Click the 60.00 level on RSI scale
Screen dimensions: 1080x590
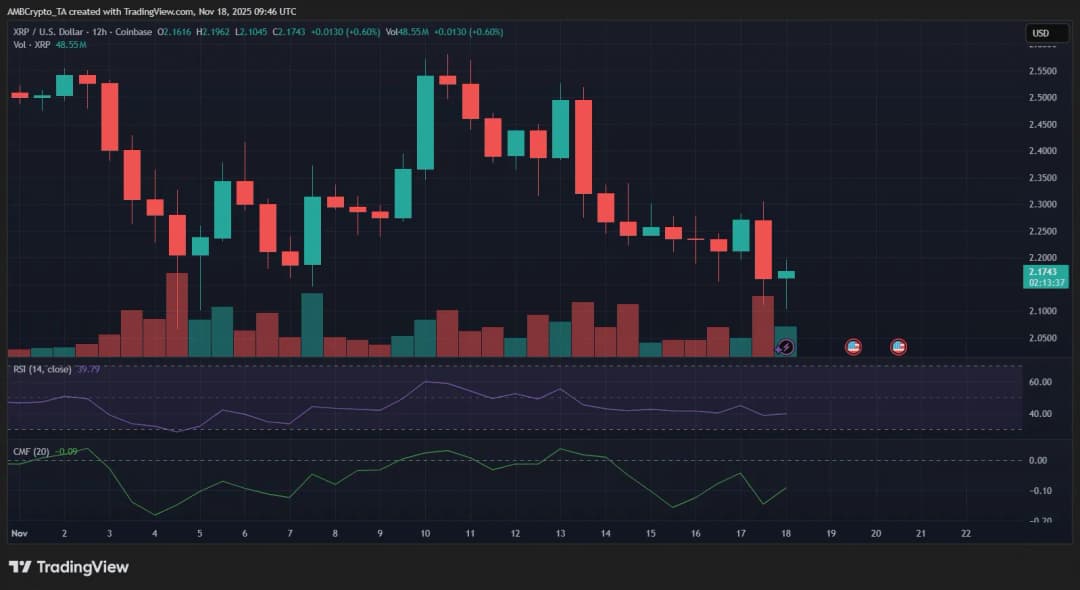tap(1037, 382)
